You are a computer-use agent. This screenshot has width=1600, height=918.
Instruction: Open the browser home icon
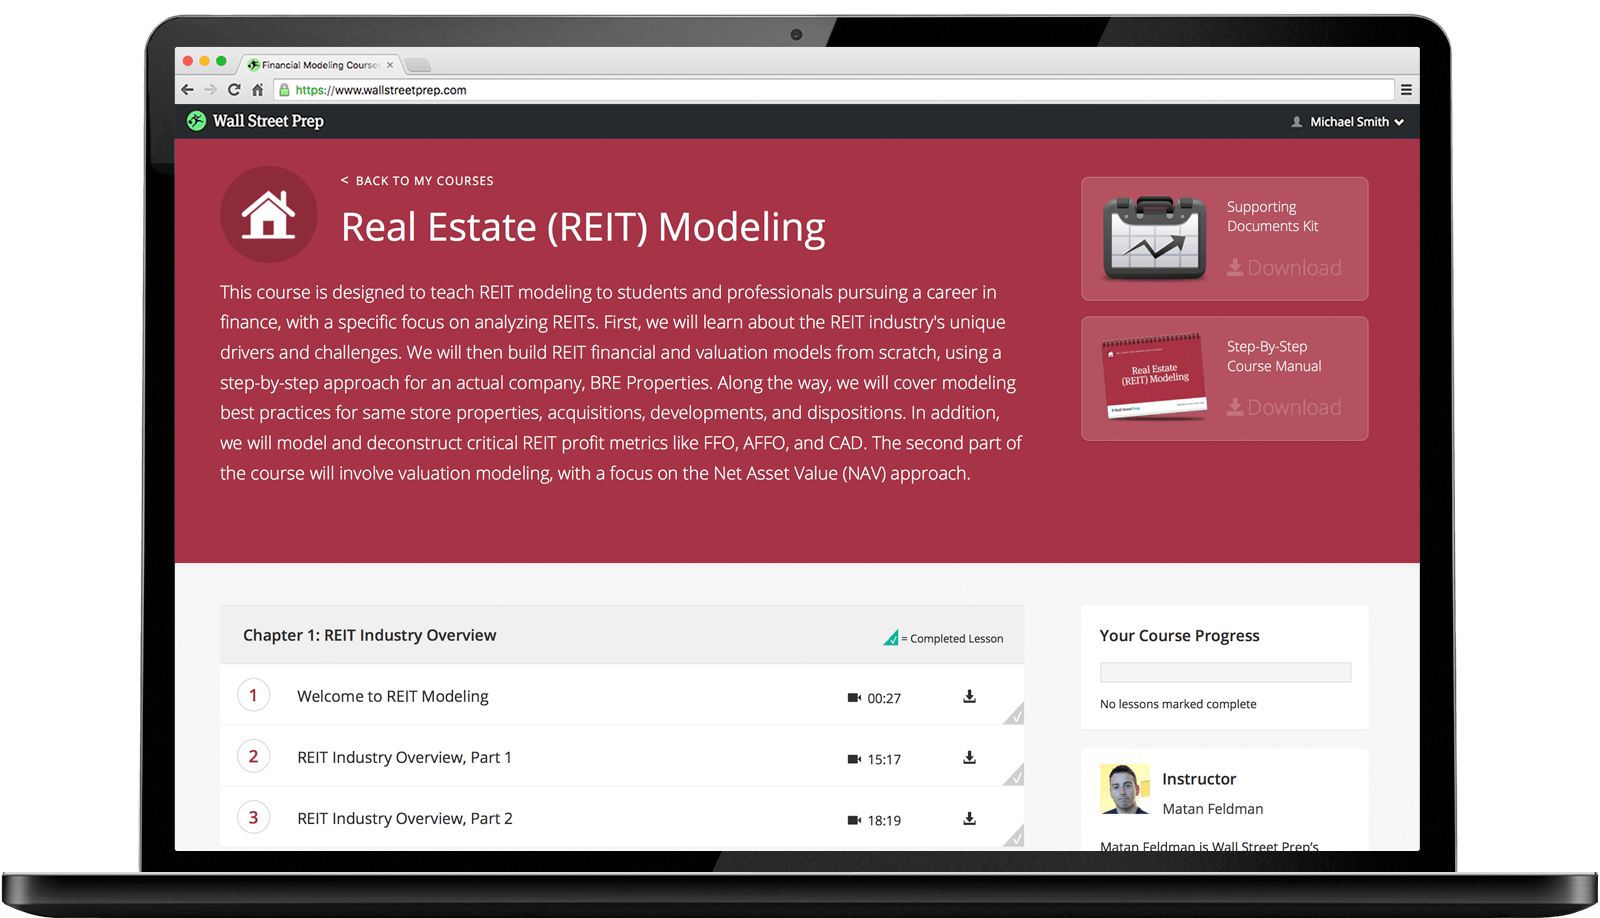(x=257, y=90)
